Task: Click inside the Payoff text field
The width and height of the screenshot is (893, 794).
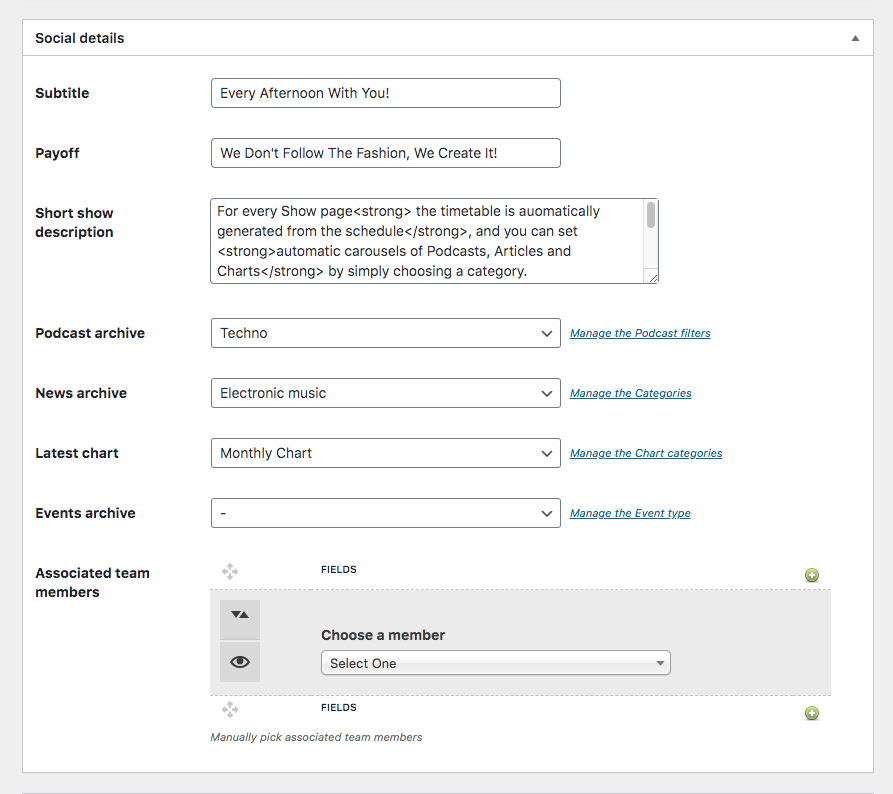Action: (x=386, y=153)
